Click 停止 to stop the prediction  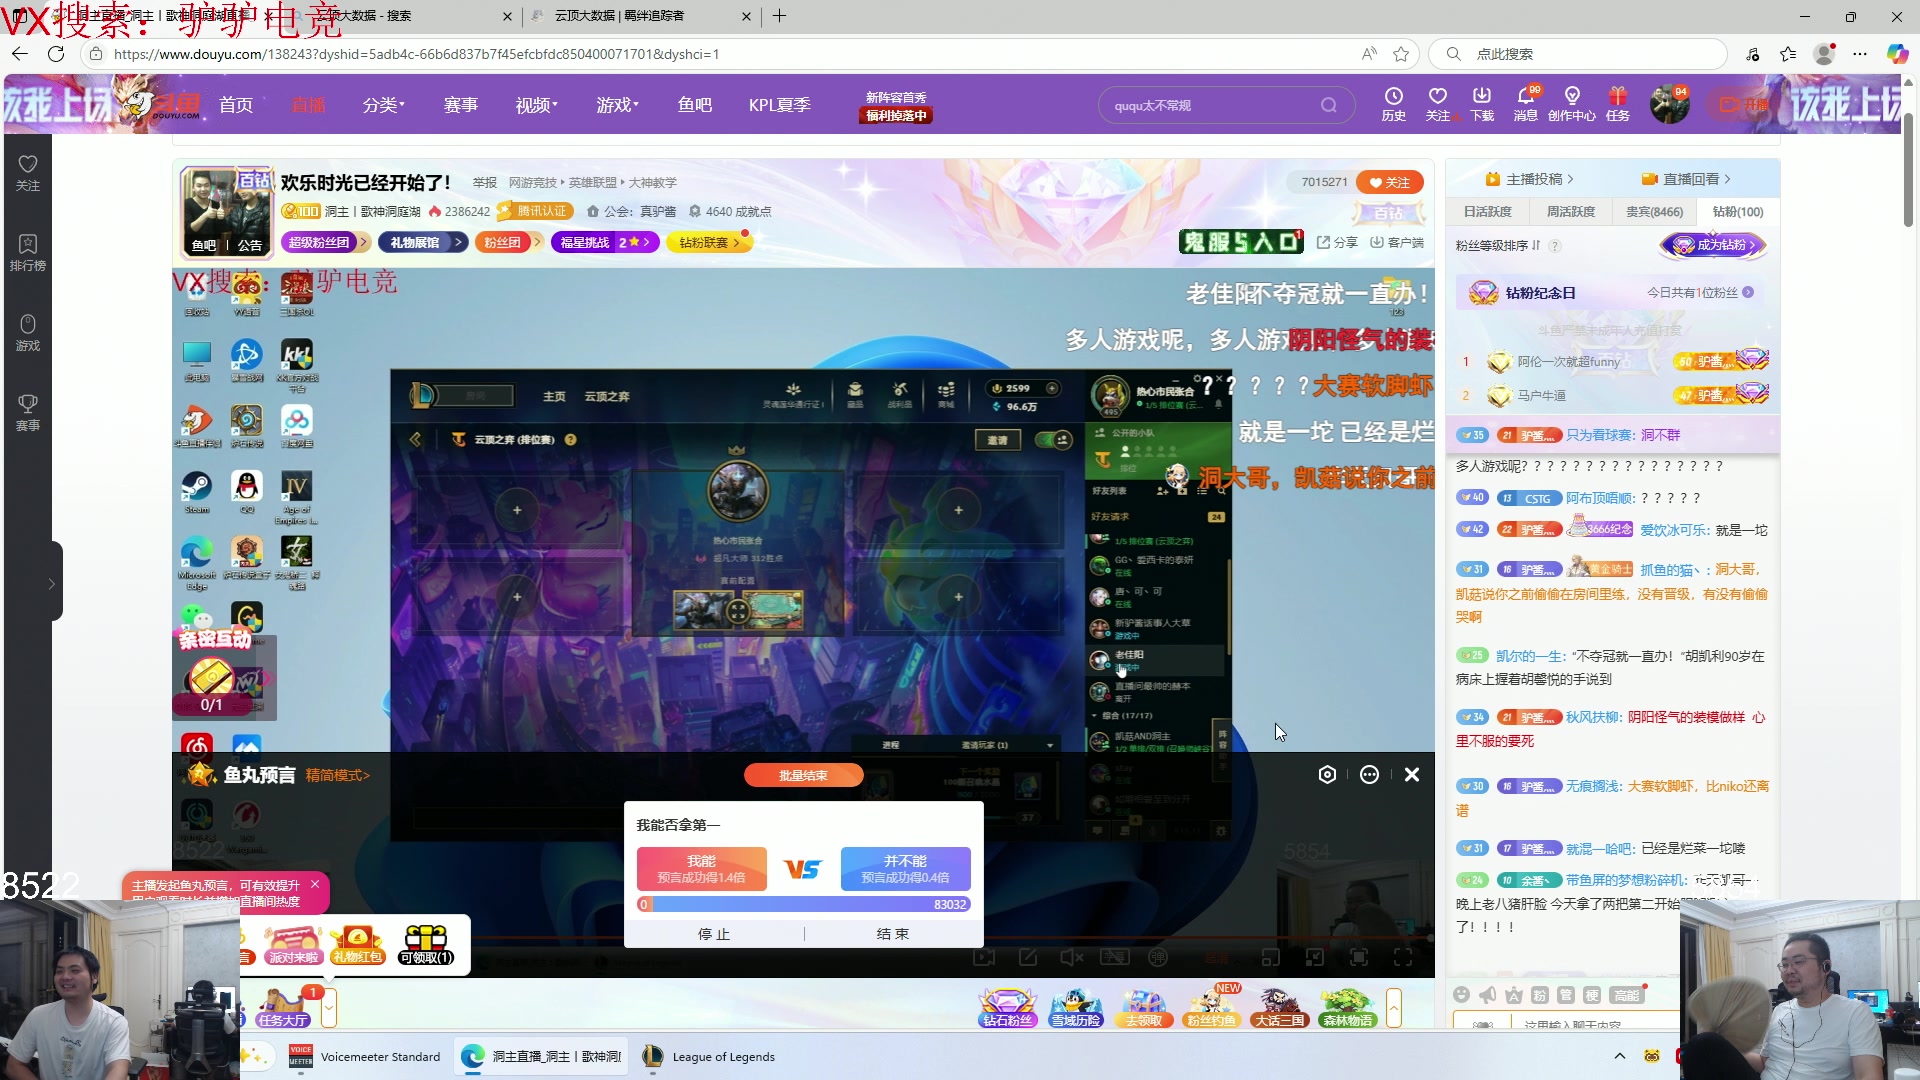click(x=714, y=934)
